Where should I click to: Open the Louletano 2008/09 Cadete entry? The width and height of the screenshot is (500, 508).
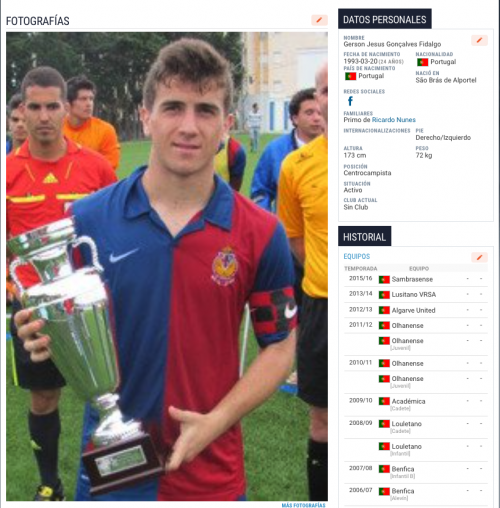[x=406, y=424]
